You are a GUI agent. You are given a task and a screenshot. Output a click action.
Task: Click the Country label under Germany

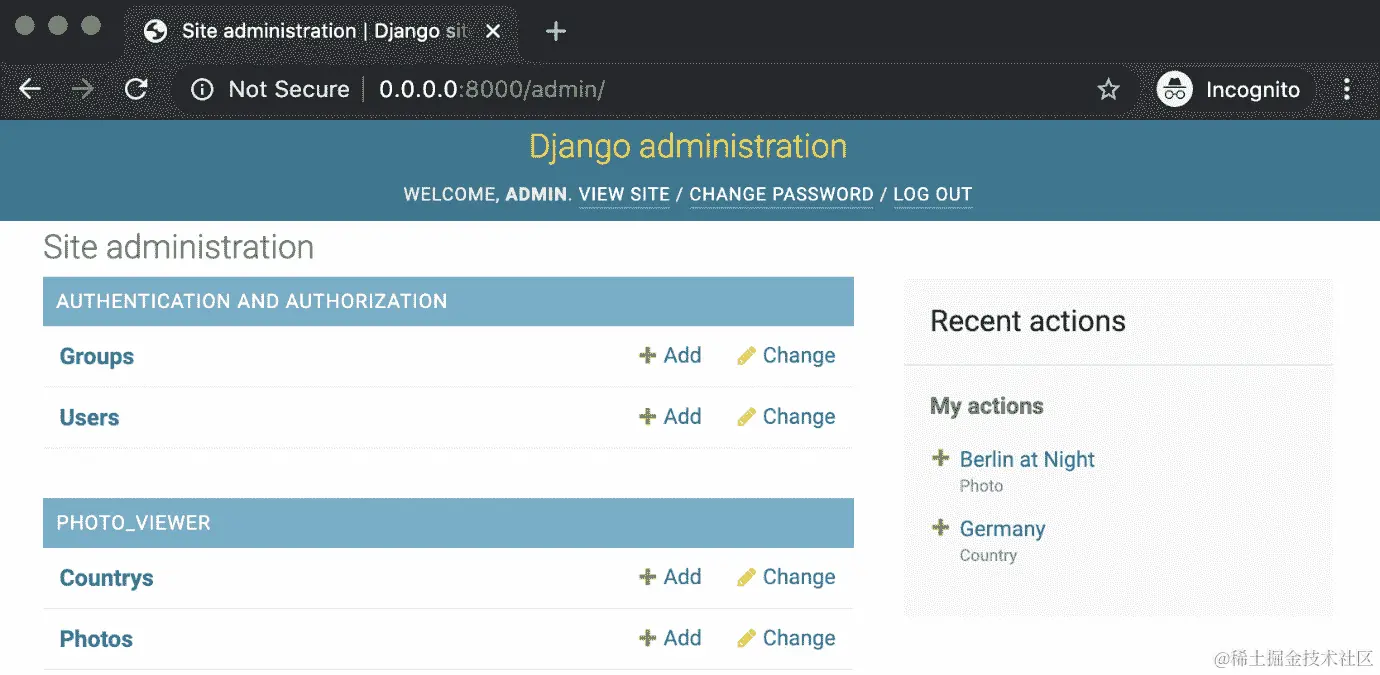pyautogui.click(x=988, y=556)
